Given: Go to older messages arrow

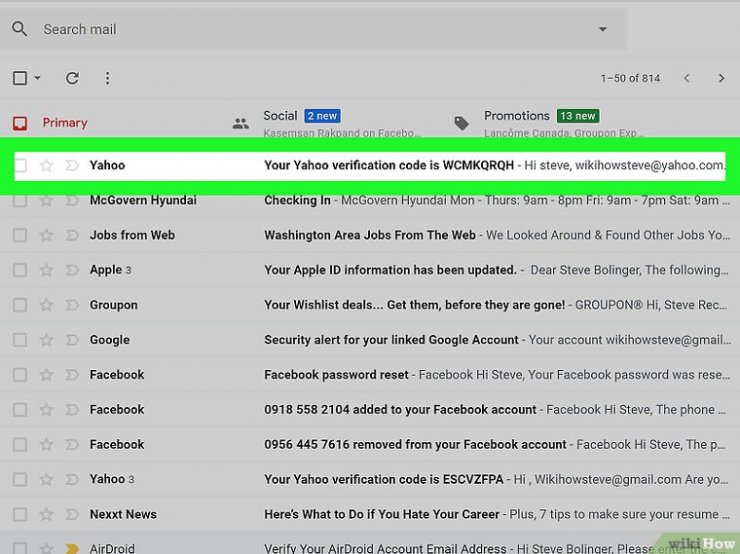Looking at the screenshot, I should 721,78.
